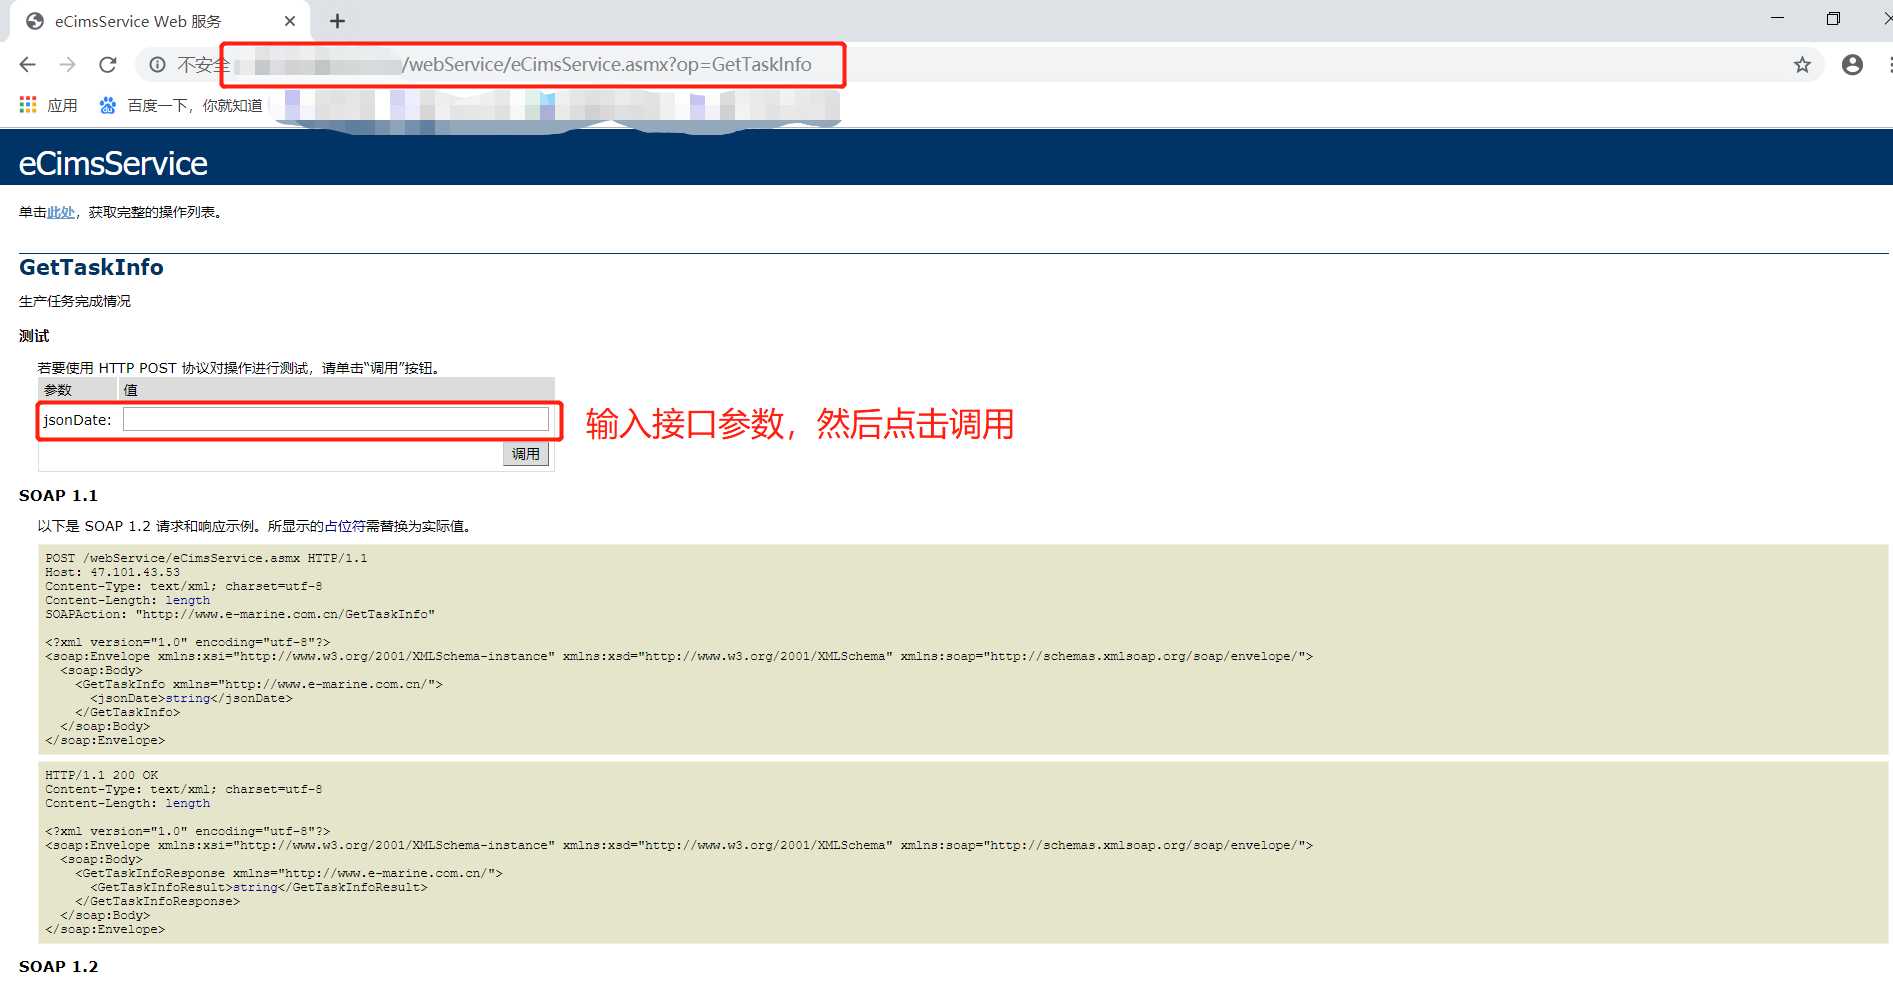Select the 'POST /webService/eCimsService.asmx HTTP/1.1' line

tap(206, 559)
